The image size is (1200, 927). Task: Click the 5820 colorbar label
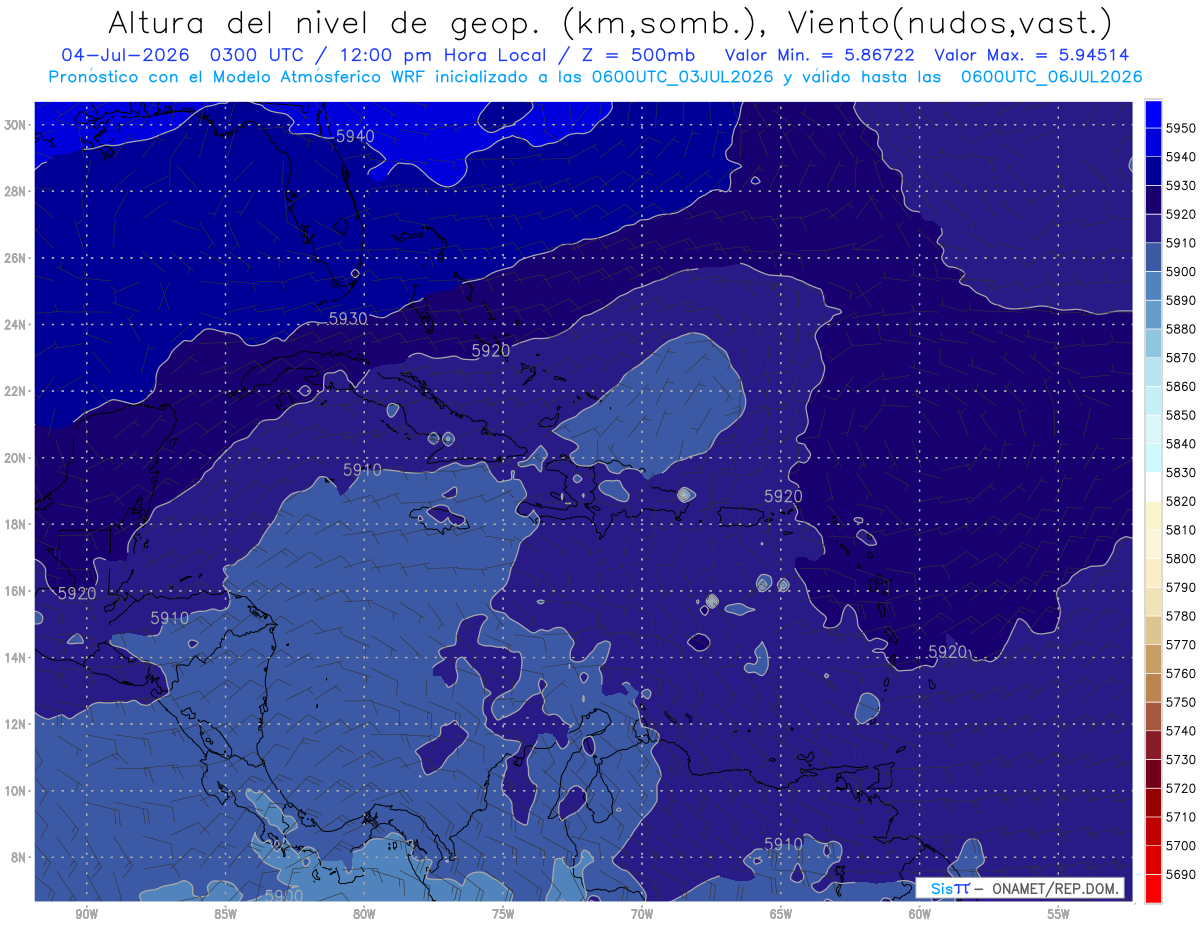click(1181, 501)
